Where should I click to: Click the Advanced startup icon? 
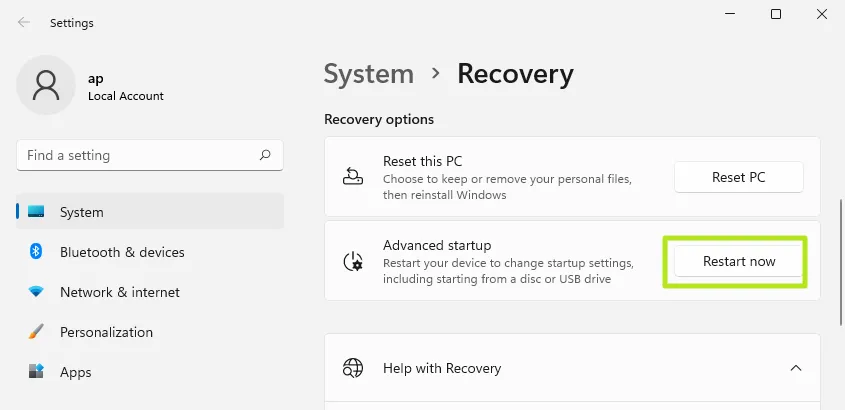353,261
